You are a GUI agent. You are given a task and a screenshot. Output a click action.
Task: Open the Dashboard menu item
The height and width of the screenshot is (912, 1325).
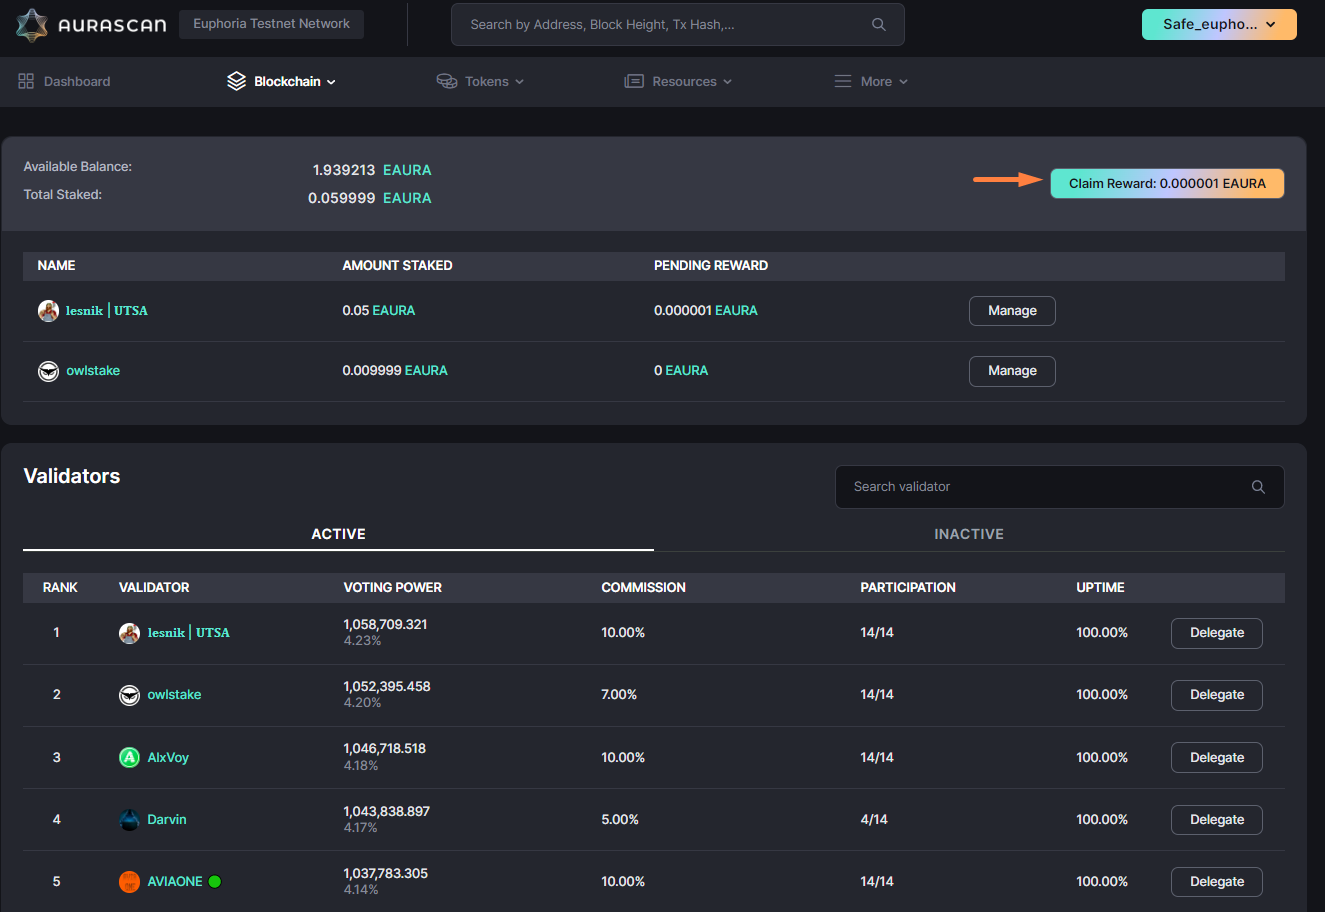click(x=64, y=81)
